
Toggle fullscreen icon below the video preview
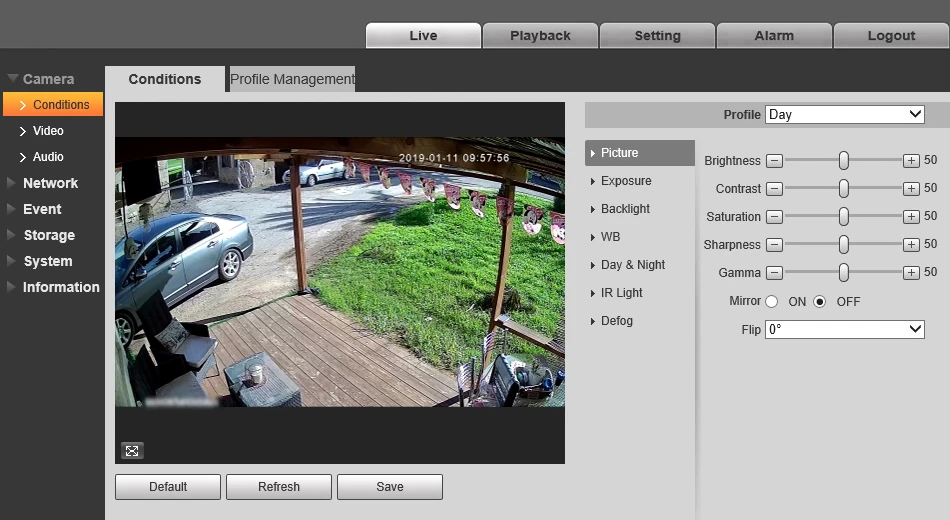132,450
